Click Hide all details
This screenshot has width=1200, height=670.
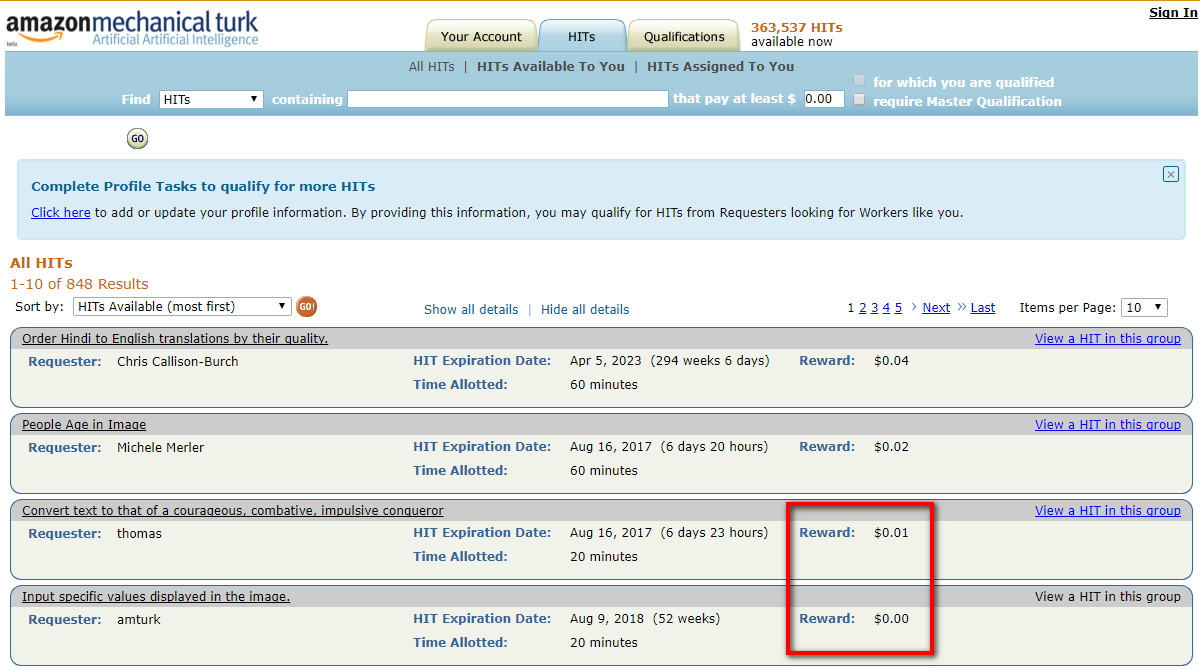coord(585,309)
